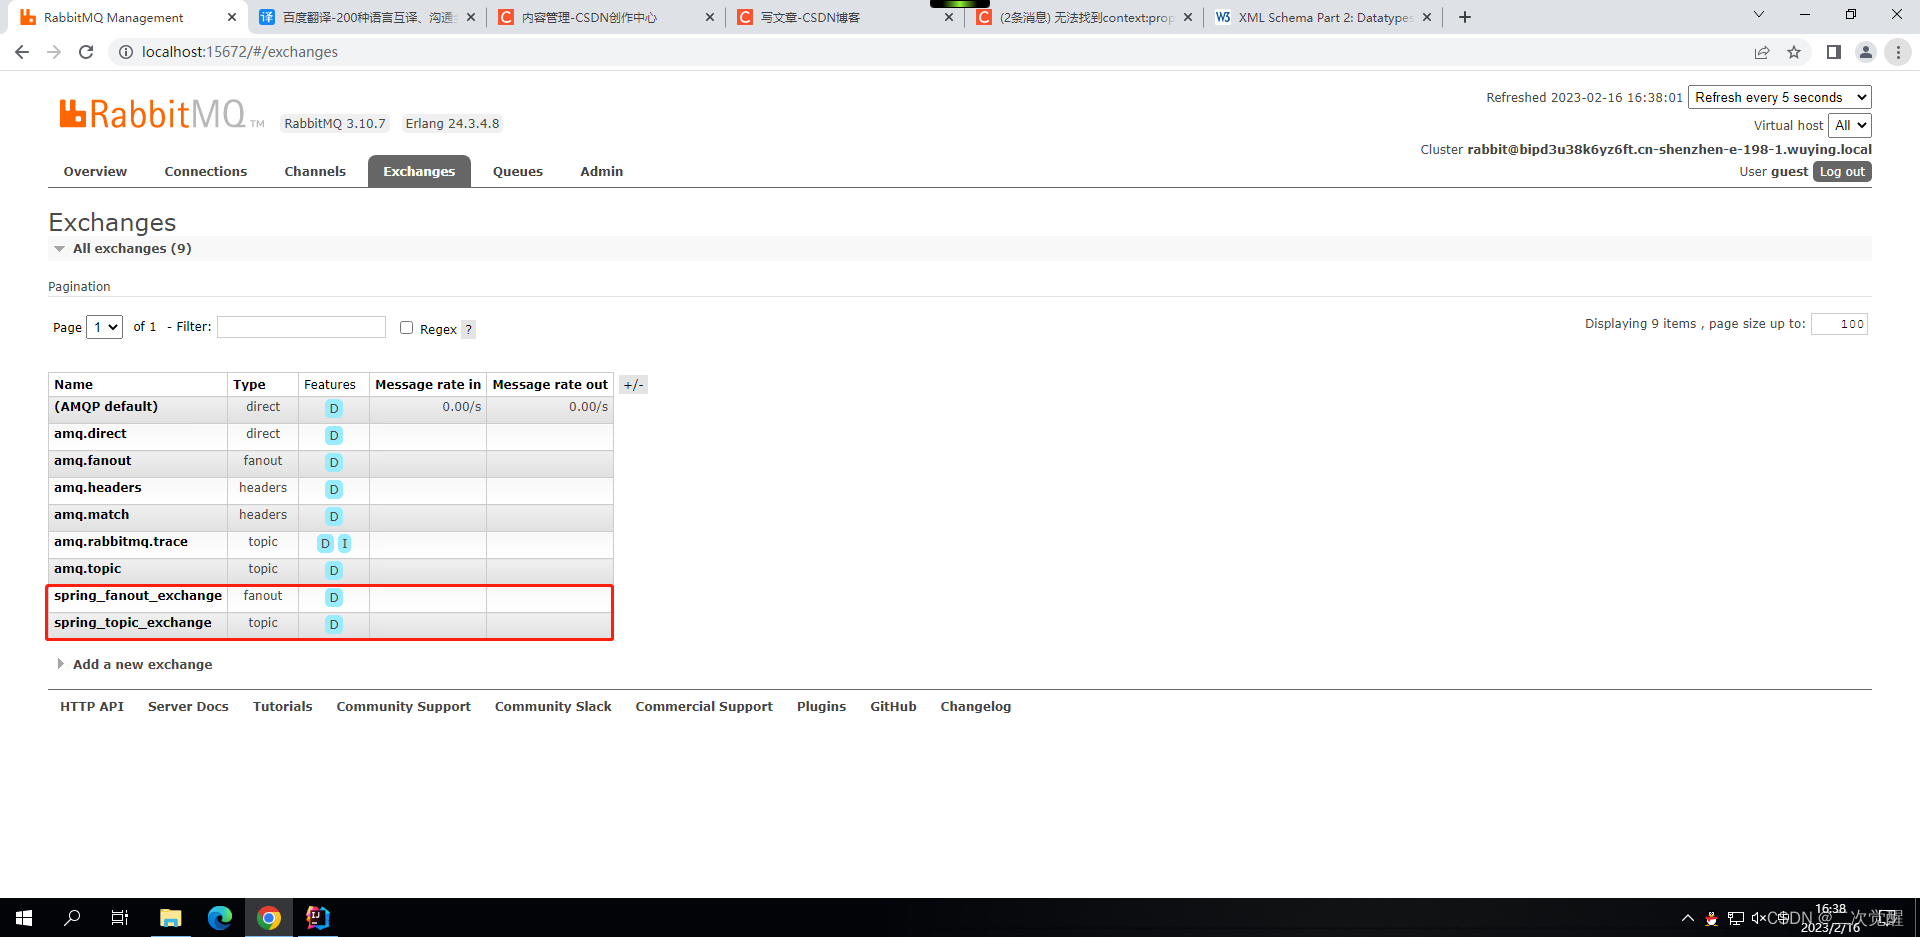The height and width of the screenshot is (937, 1920).
Task: Open Regex help question mark
Action: point(468,329)
